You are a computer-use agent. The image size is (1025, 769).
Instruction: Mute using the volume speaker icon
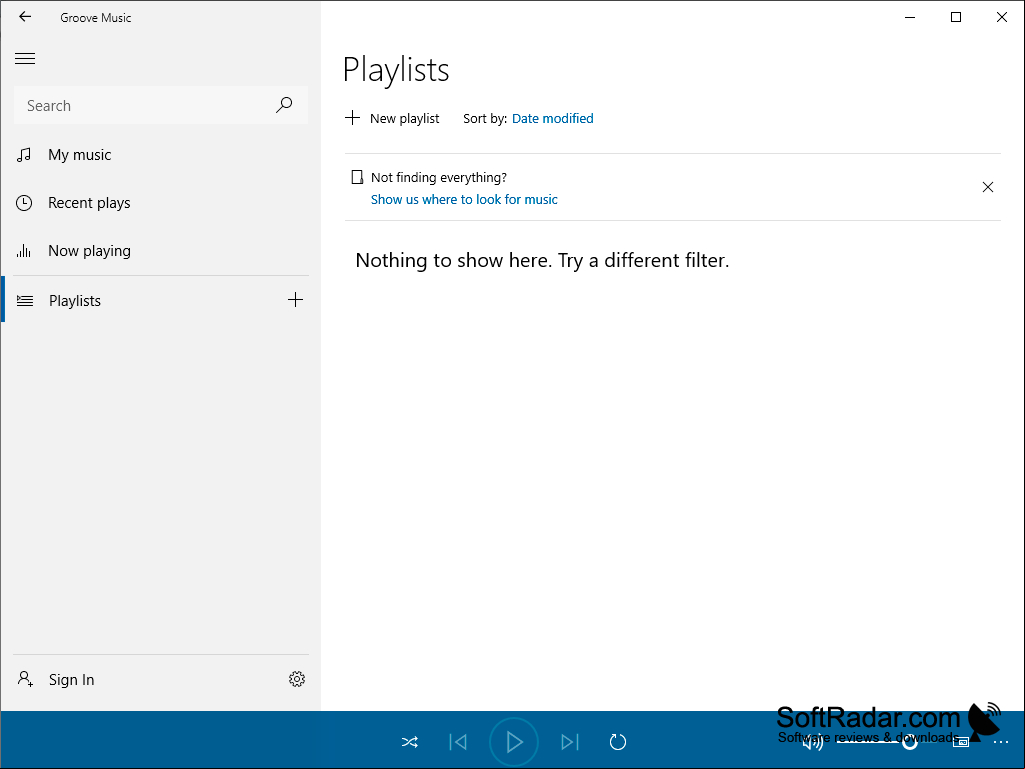tap(813, 742)
